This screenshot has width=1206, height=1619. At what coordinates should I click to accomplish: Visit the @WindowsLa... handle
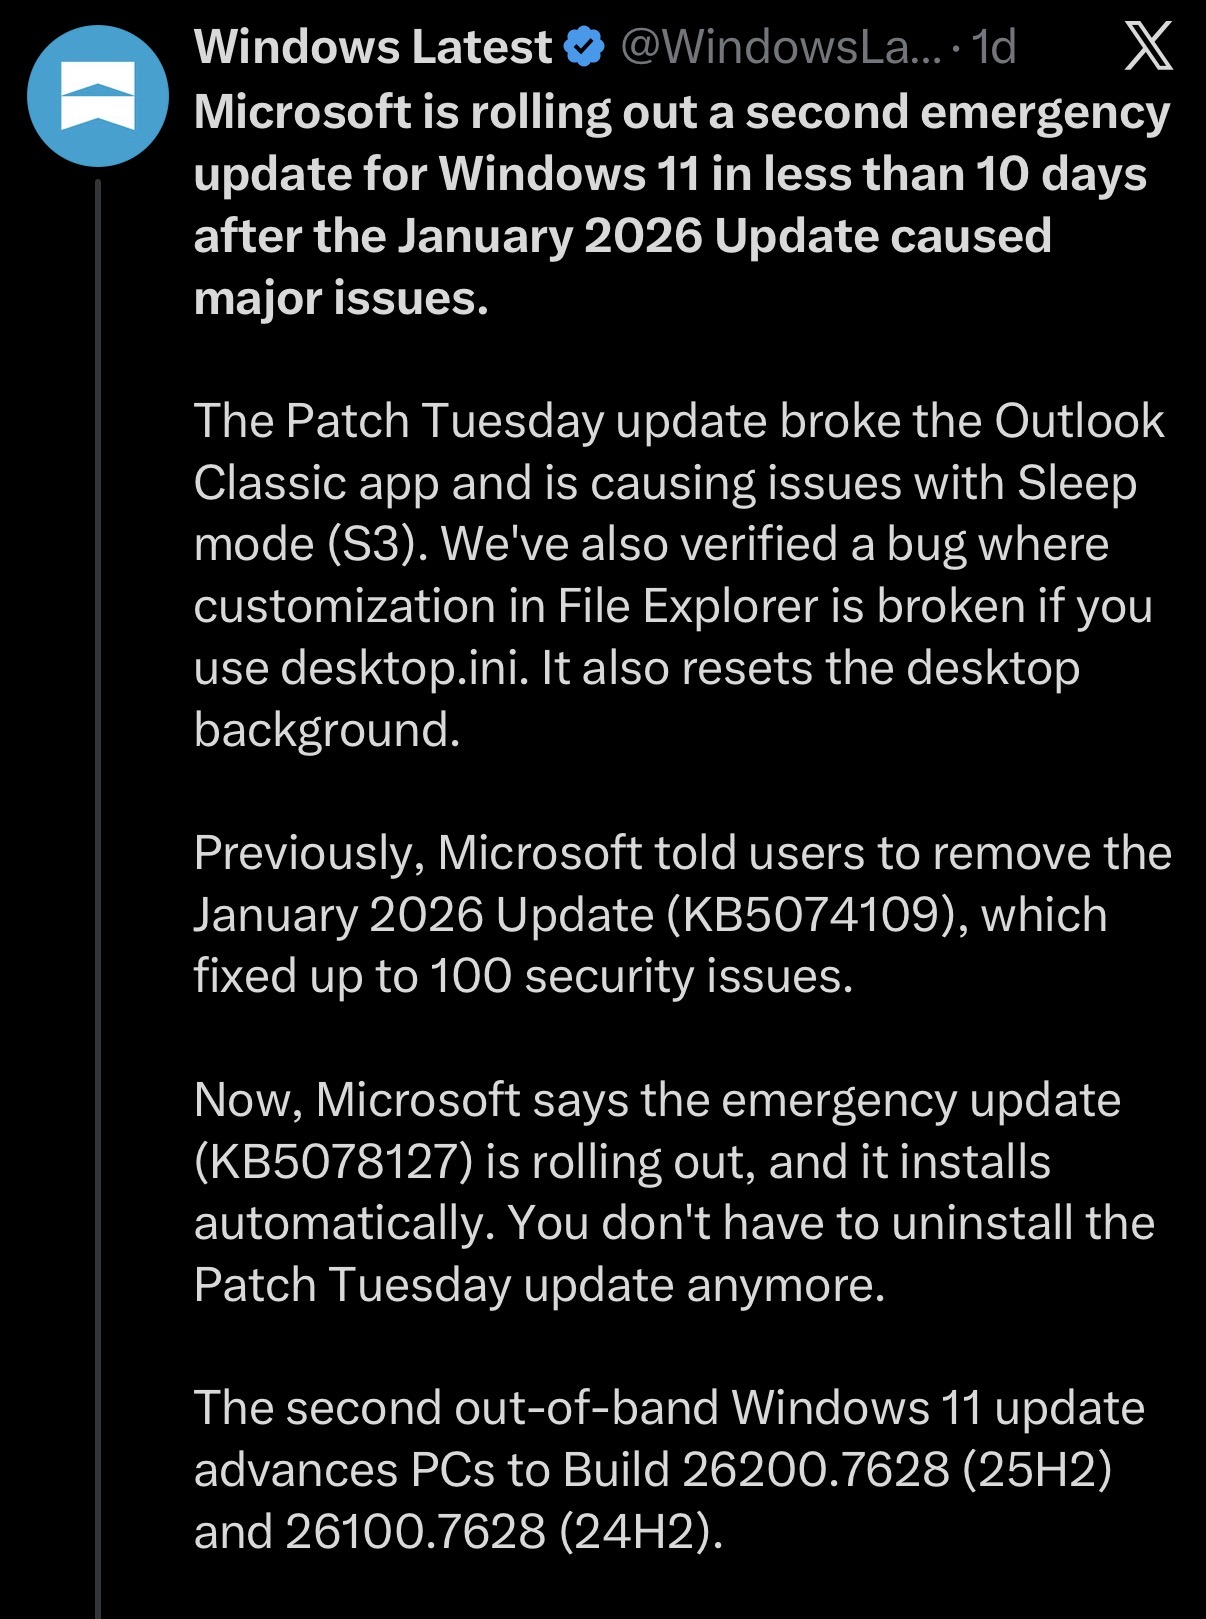pos(781,47)
